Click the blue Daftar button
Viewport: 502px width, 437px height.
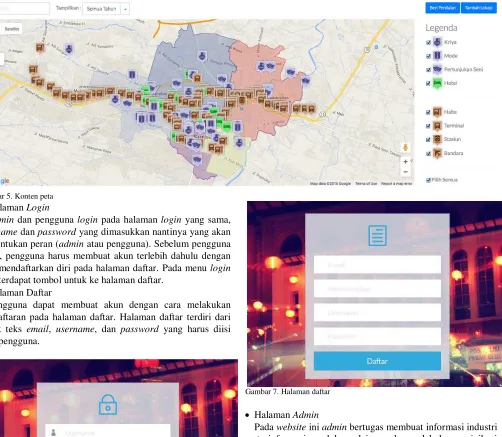(x=377, y=361)
